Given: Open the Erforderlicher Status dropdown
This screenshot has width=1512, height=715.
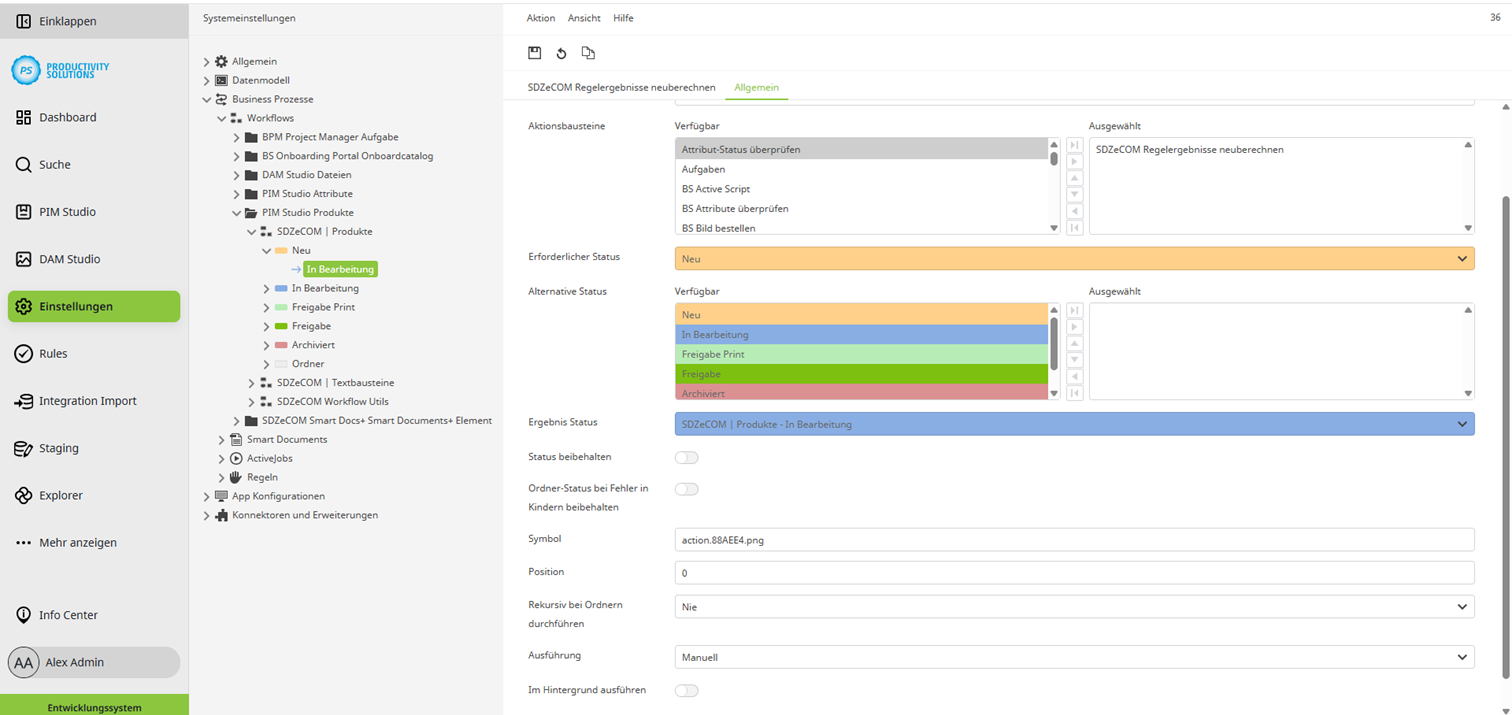Looking at the screenshot, I should [1073, 259].
